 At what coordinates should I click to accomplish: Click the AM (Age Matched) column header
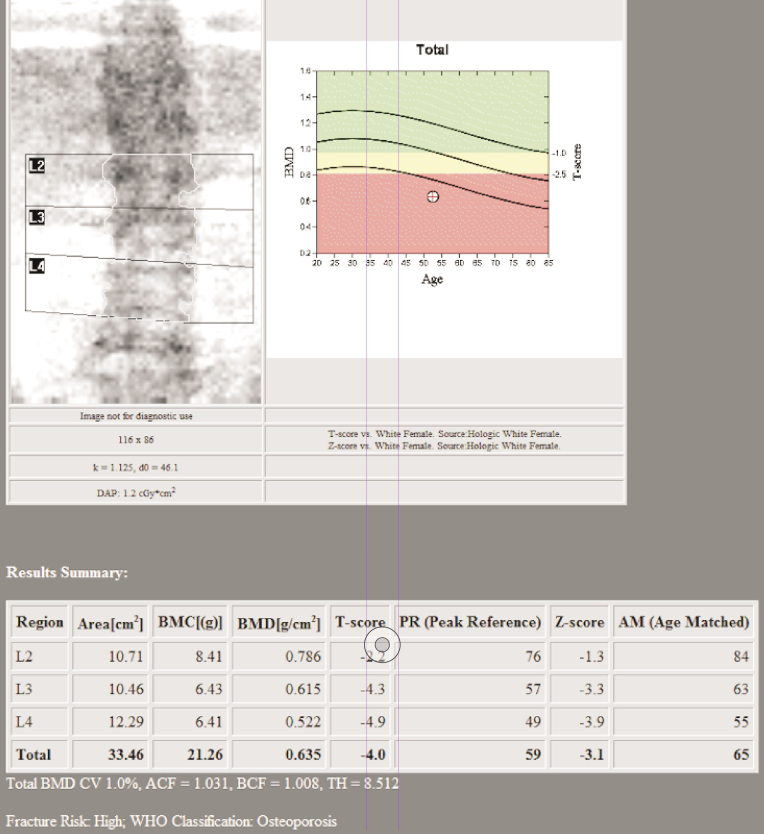pos(684,622)
